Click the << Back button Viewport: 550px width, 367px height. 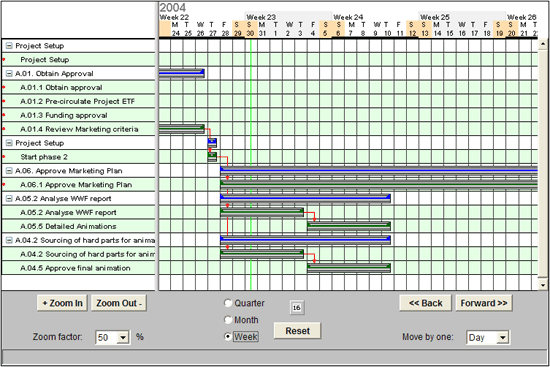click(425, 303)
